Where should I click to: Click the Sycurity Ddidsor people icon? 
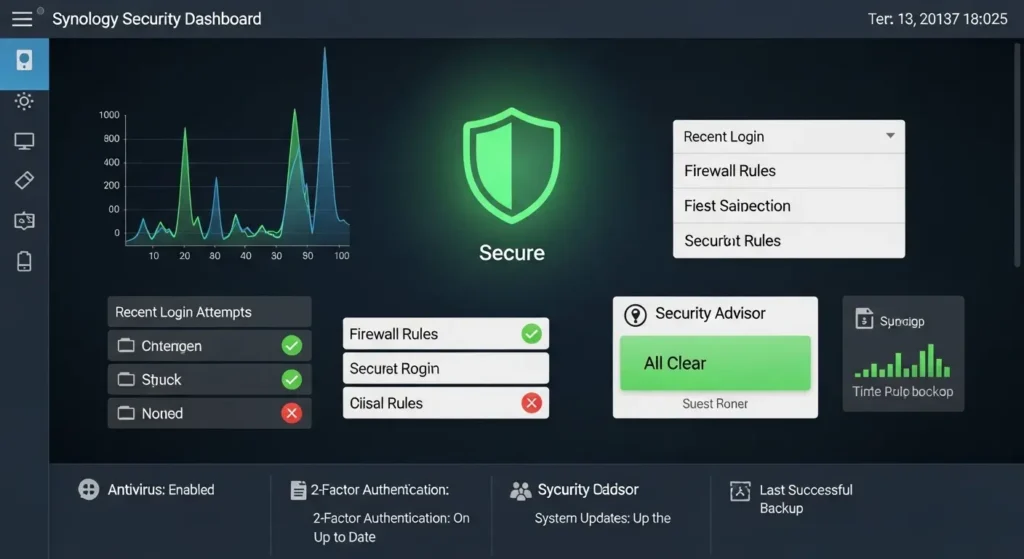coord(520,490)
